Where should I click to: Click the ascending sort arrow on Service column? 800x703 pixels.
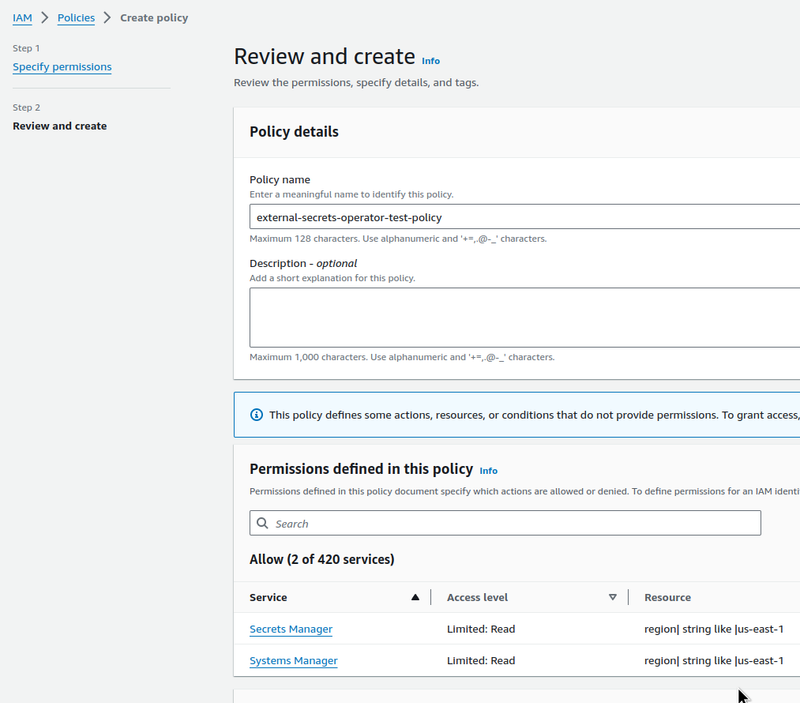pos(415,597)
